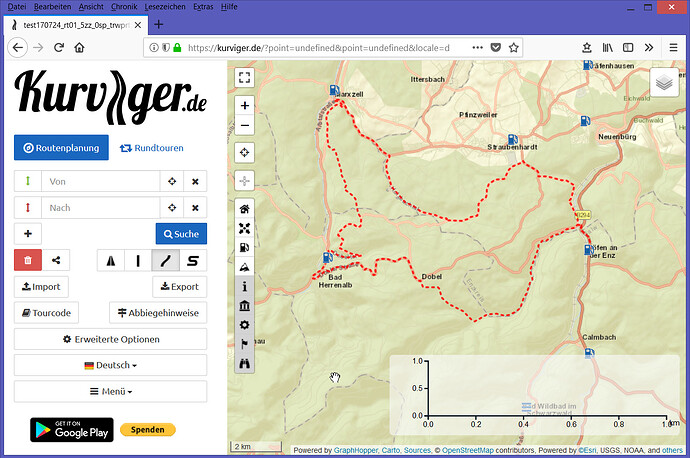
Task: Click the binoculars icon in map toolbar
Action: pyautogui.click(x=244, y=363)
